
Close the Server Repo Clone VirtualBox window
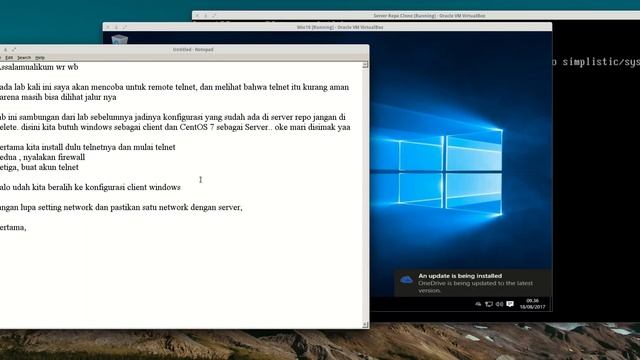197,16
